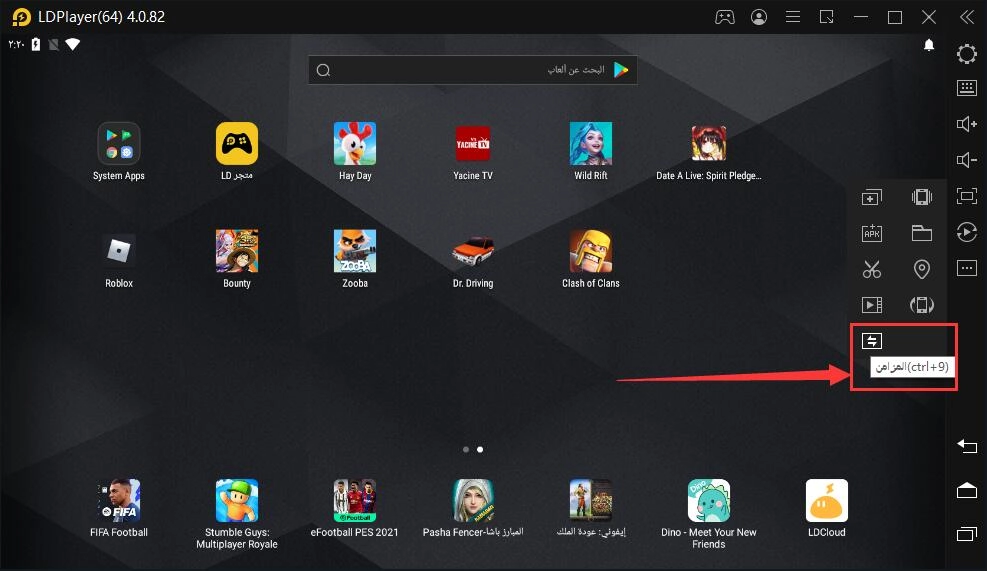Open the System Apps folder
Image resolution: width=987 pixels, height=571 pixels.
118,144
